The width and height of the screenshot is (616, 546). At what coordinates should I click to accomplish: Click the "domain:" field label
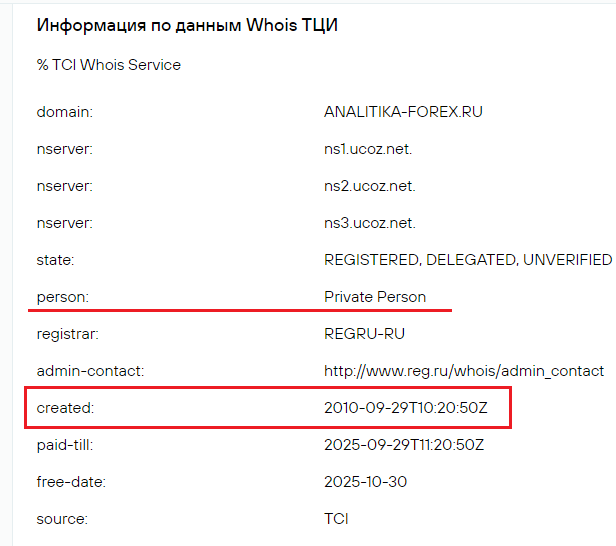(x=65, y=112)
